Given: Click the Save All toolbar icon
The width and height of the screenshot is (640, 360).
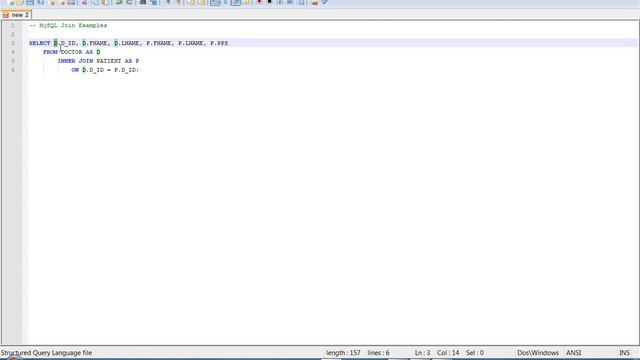Looking at the screenshot, I should tap(41, 2).
